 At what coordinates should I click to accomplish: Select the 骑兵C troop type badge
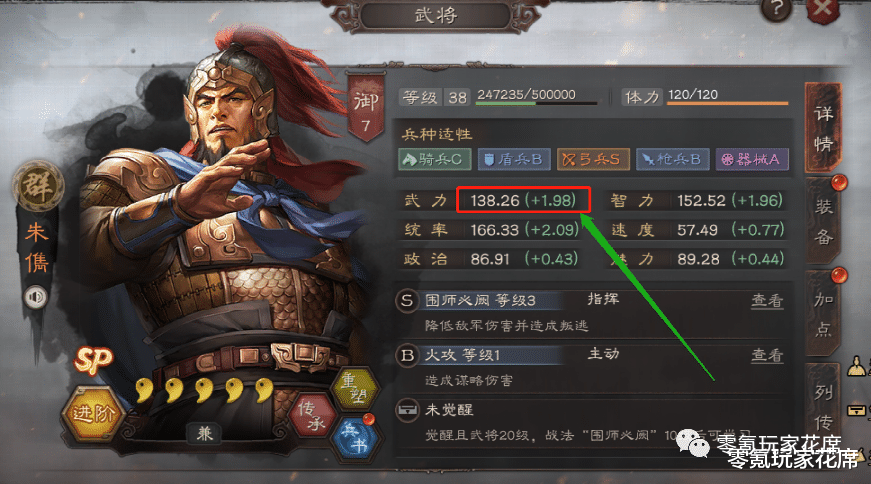click(434, 159)
